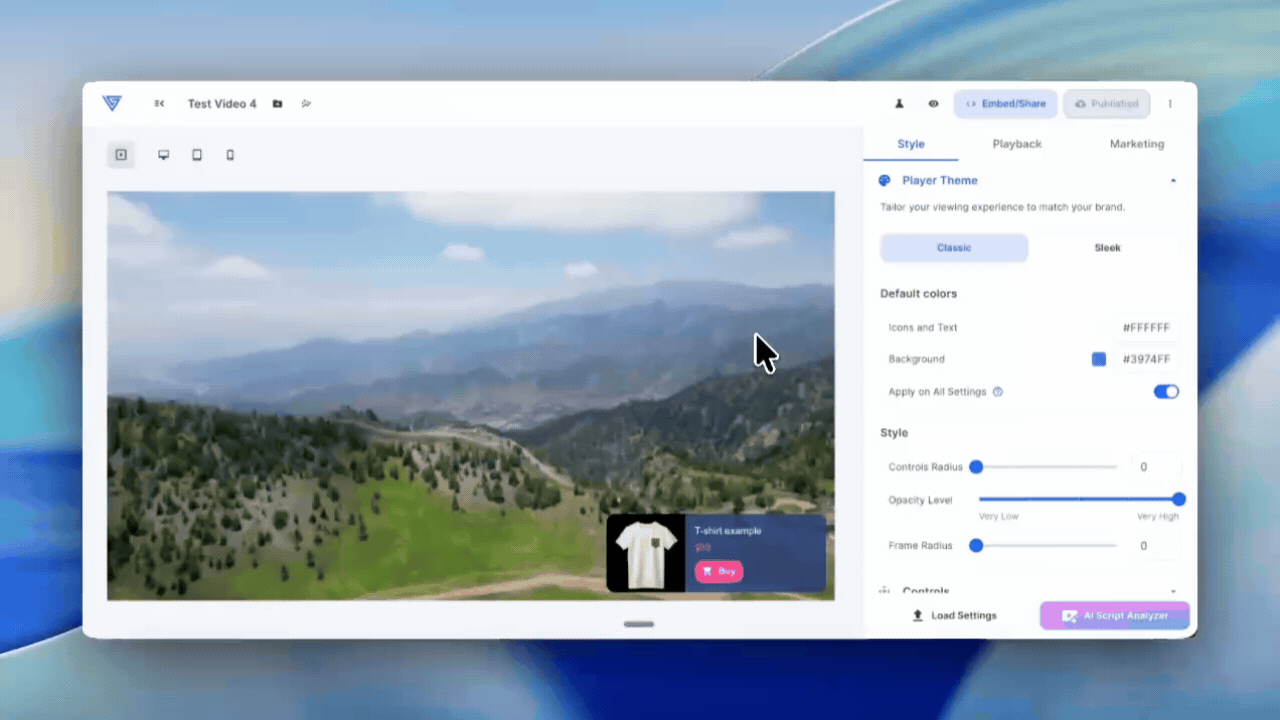This screenshot has width=1280, height=720.
Task: Expand the Controls section
Action: pos(1173,592)
